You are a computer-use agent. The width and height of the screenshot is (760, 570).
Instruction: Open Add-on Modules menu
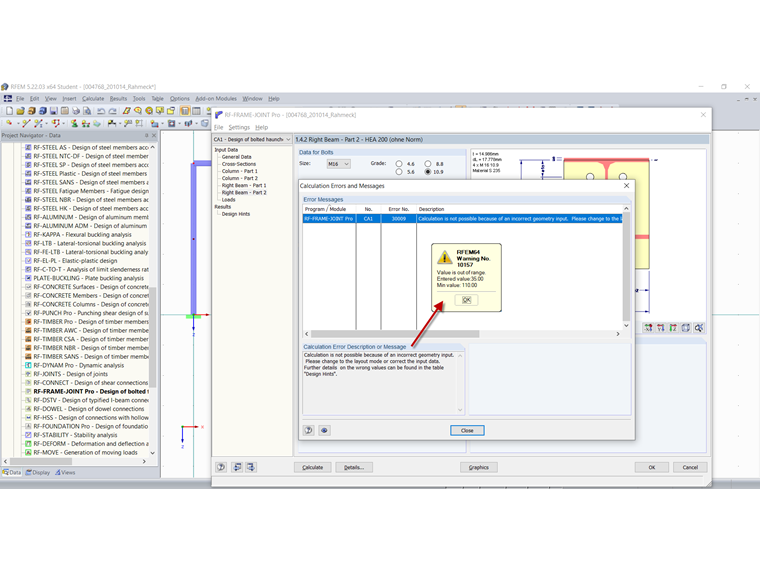(x=216, y=98)
